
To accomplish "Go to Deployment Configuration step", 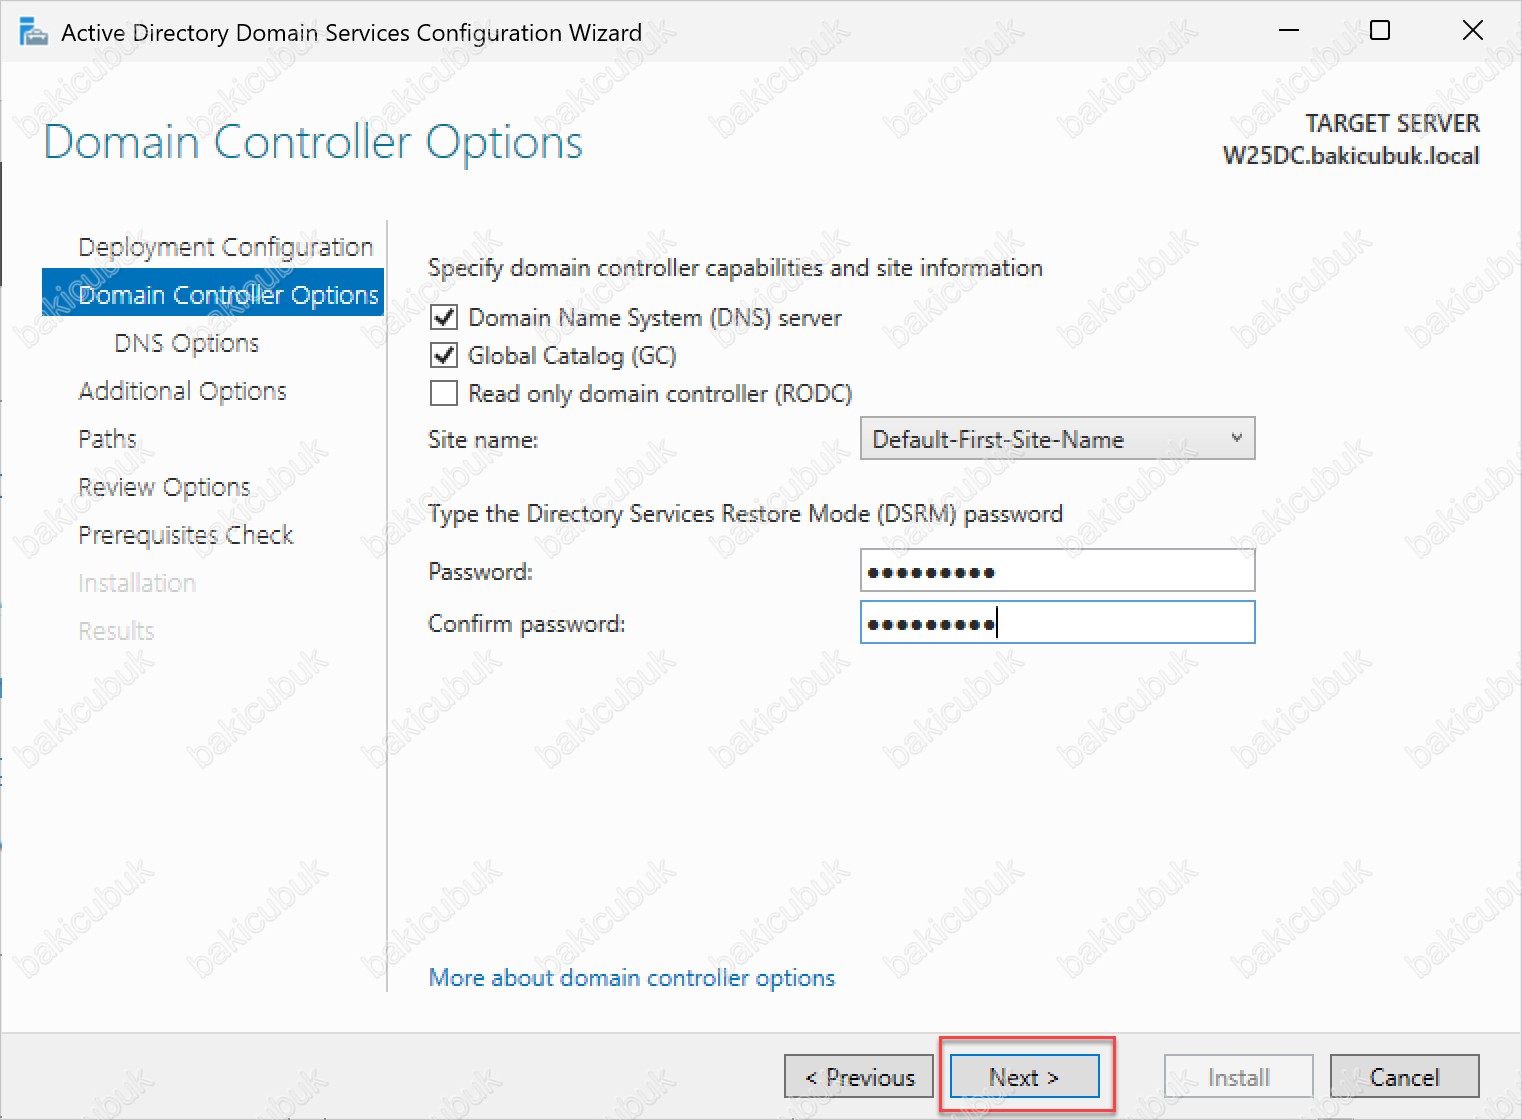I will pyautogui.click(x=225, y=247).
